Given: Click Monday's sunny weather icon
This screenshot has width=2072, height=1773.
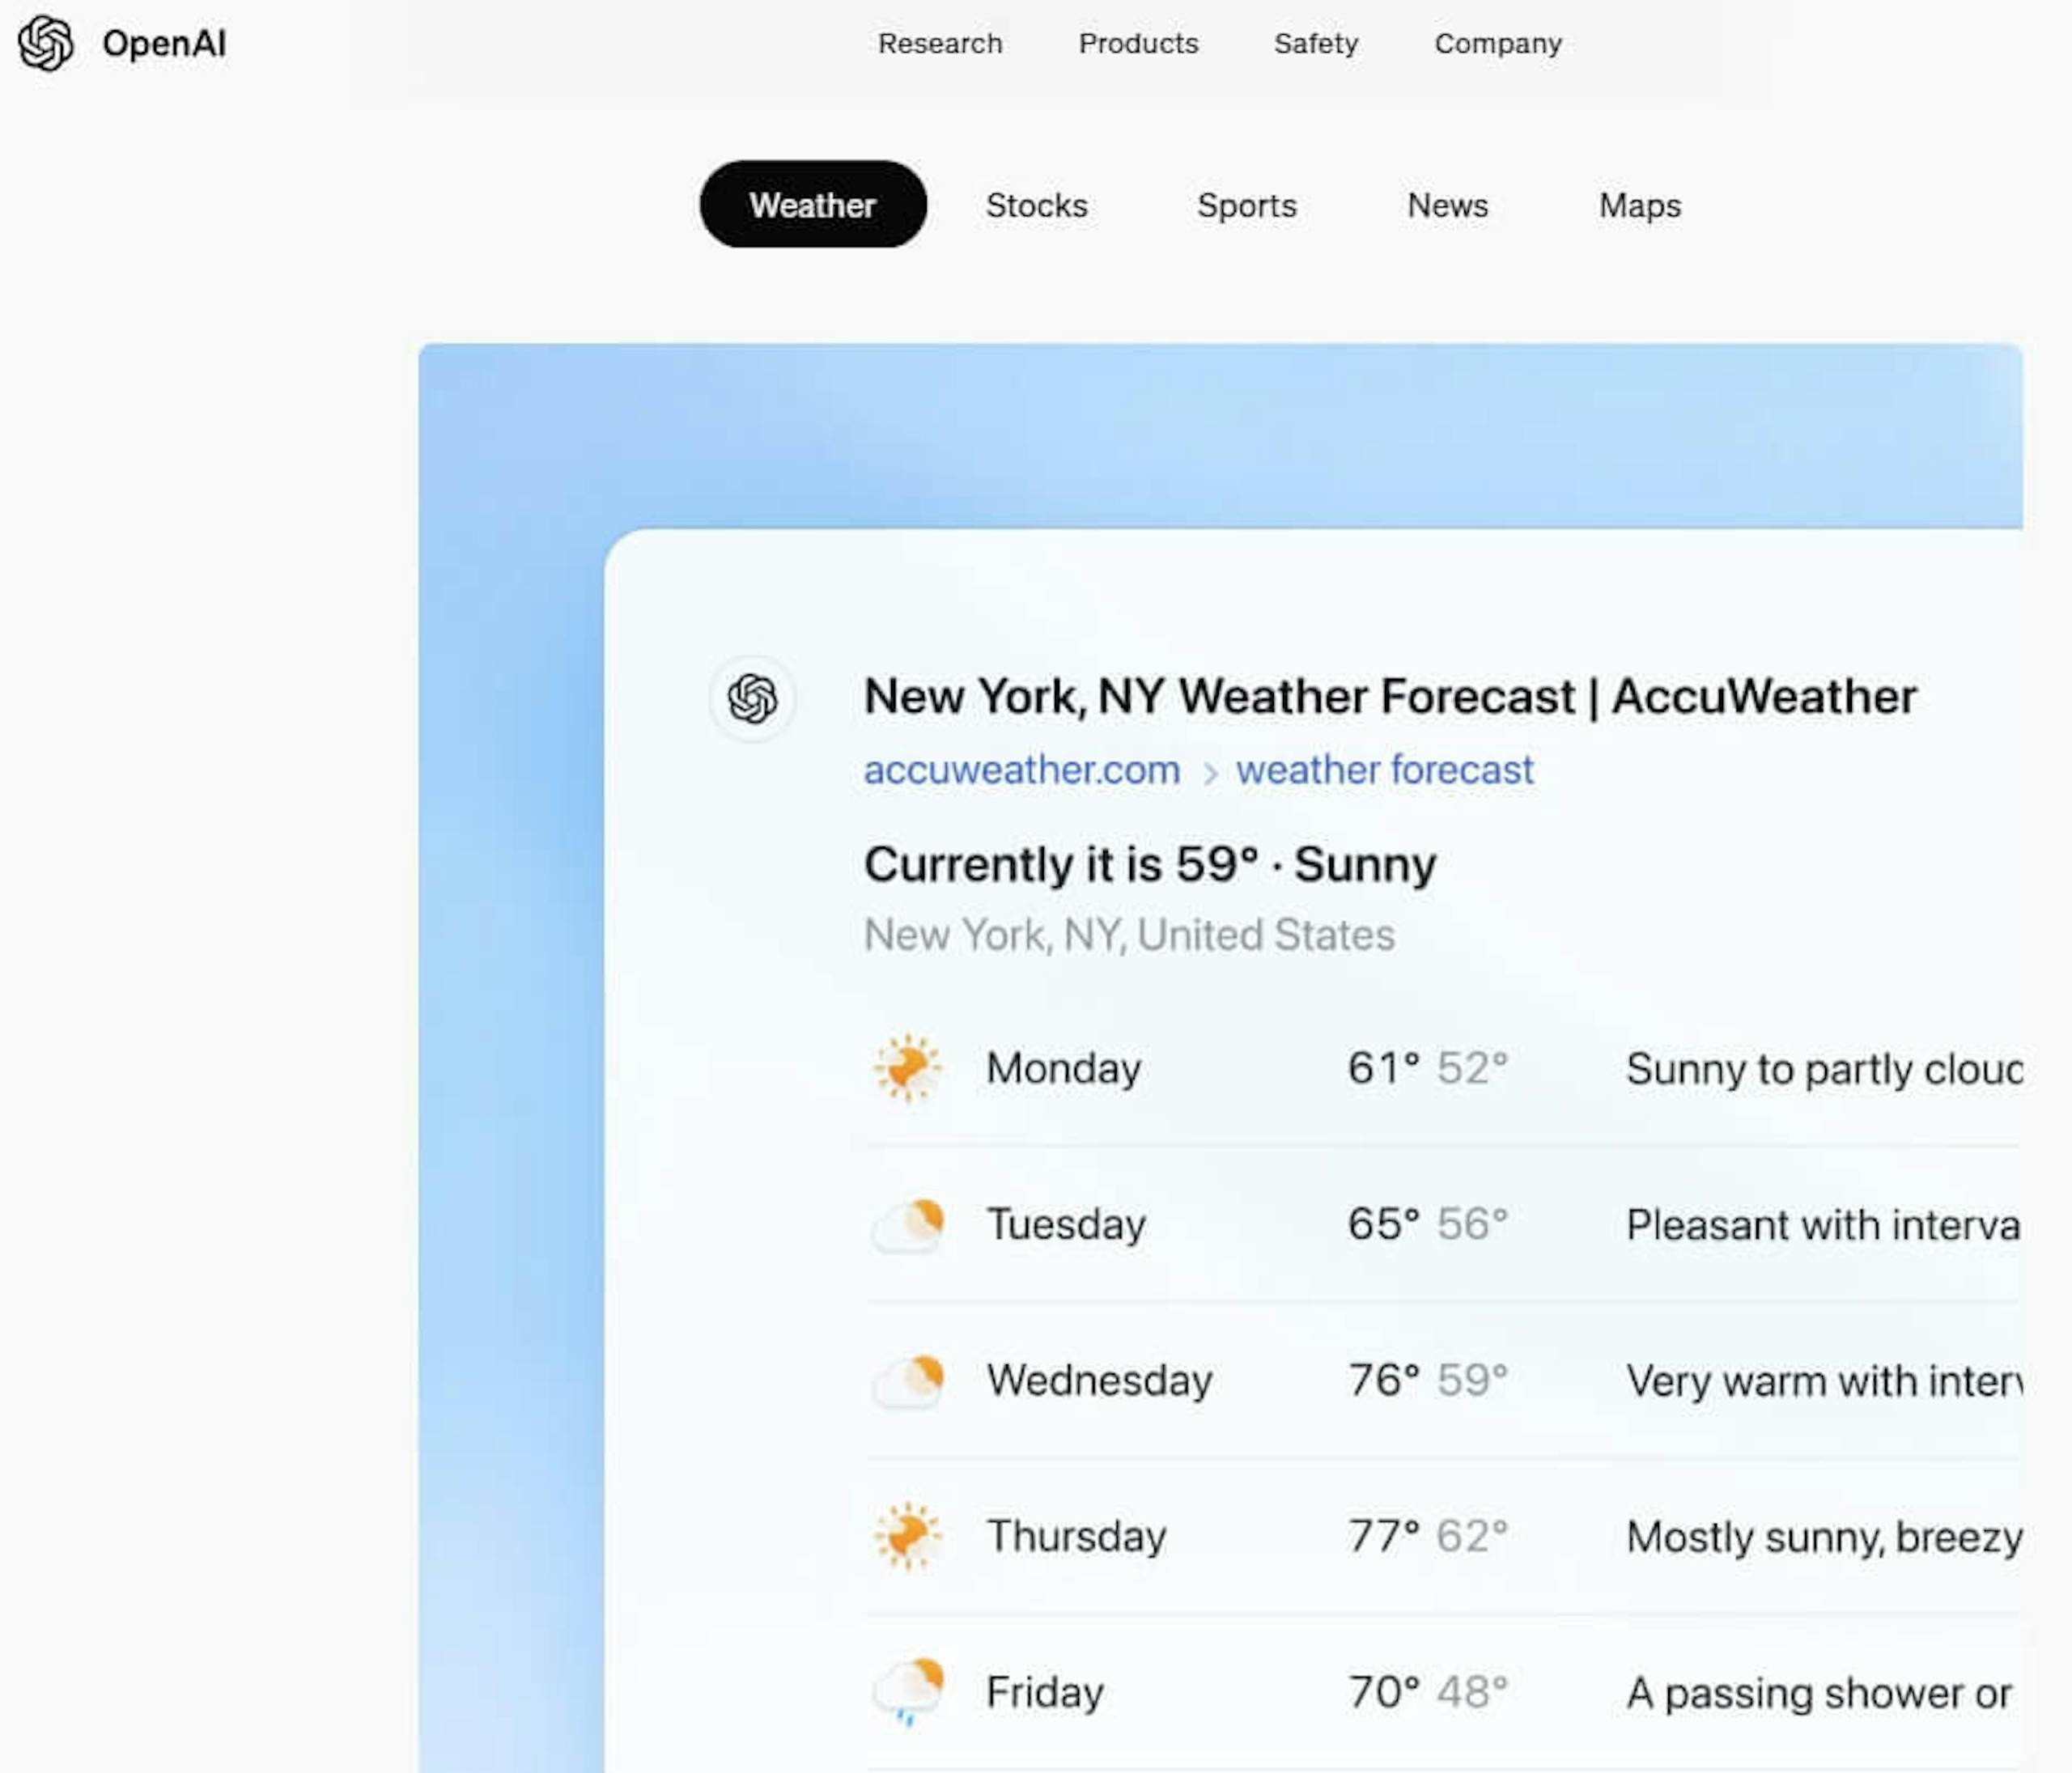Looking at the screenshot, I should coord(907,1068).
